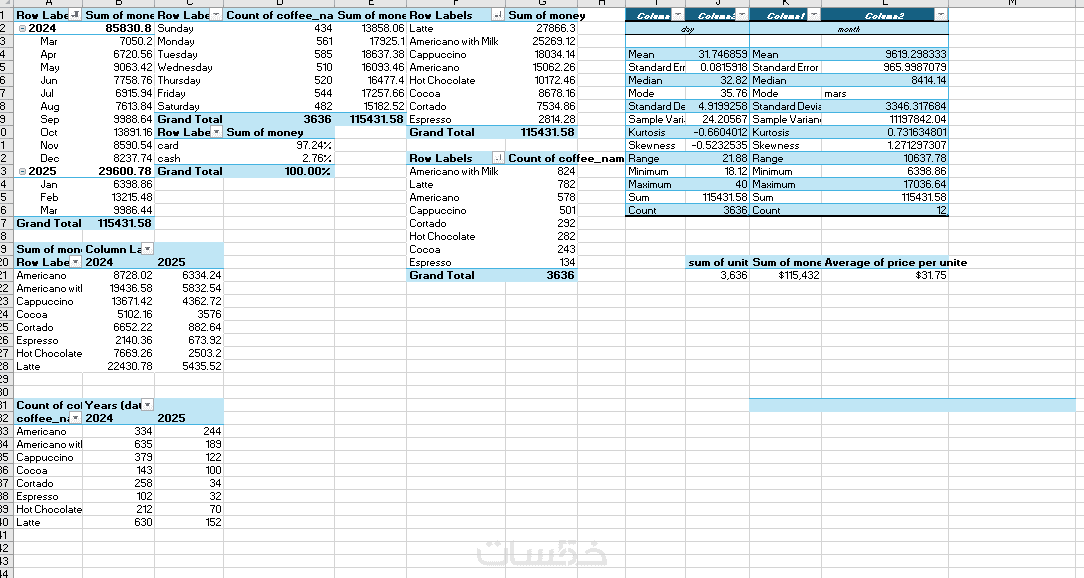Click Espresso money sum 2814.28

click(541, 119)
